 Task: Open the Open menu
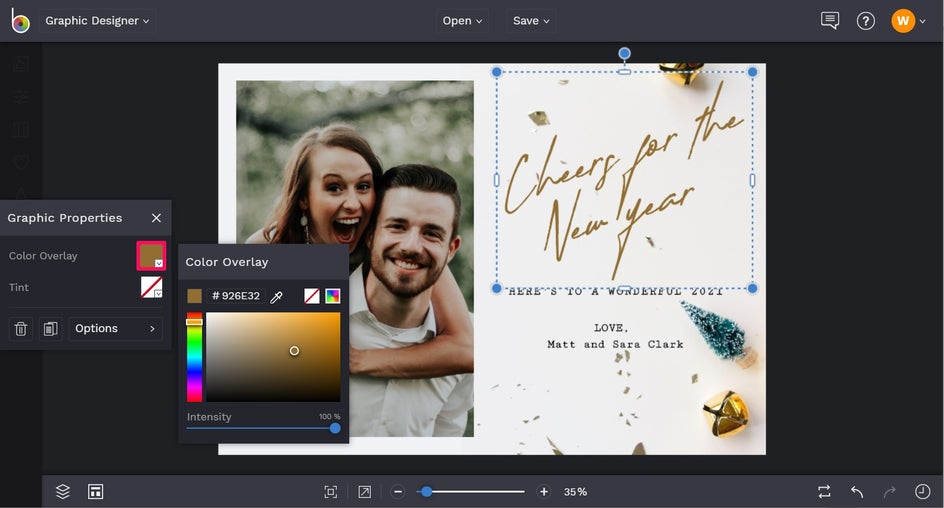click(462, 20)
